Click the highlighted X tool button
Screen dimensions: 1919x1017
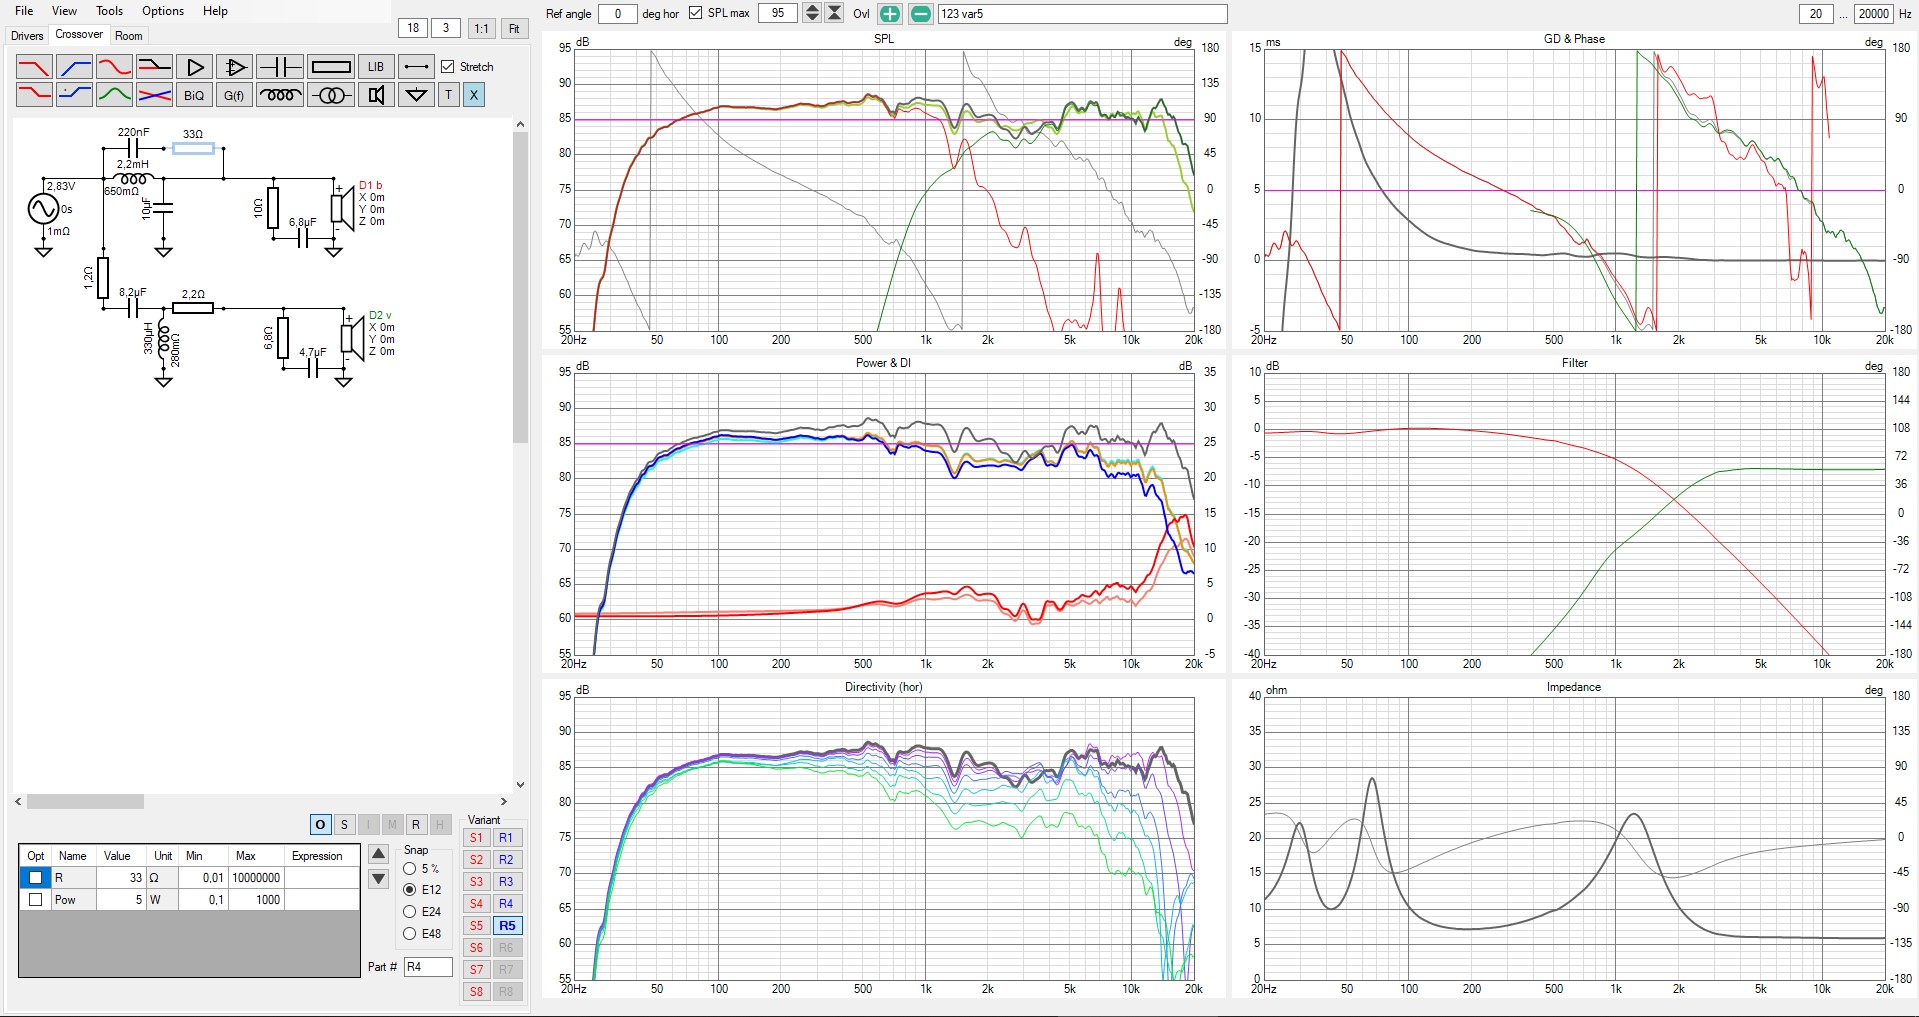474,95
